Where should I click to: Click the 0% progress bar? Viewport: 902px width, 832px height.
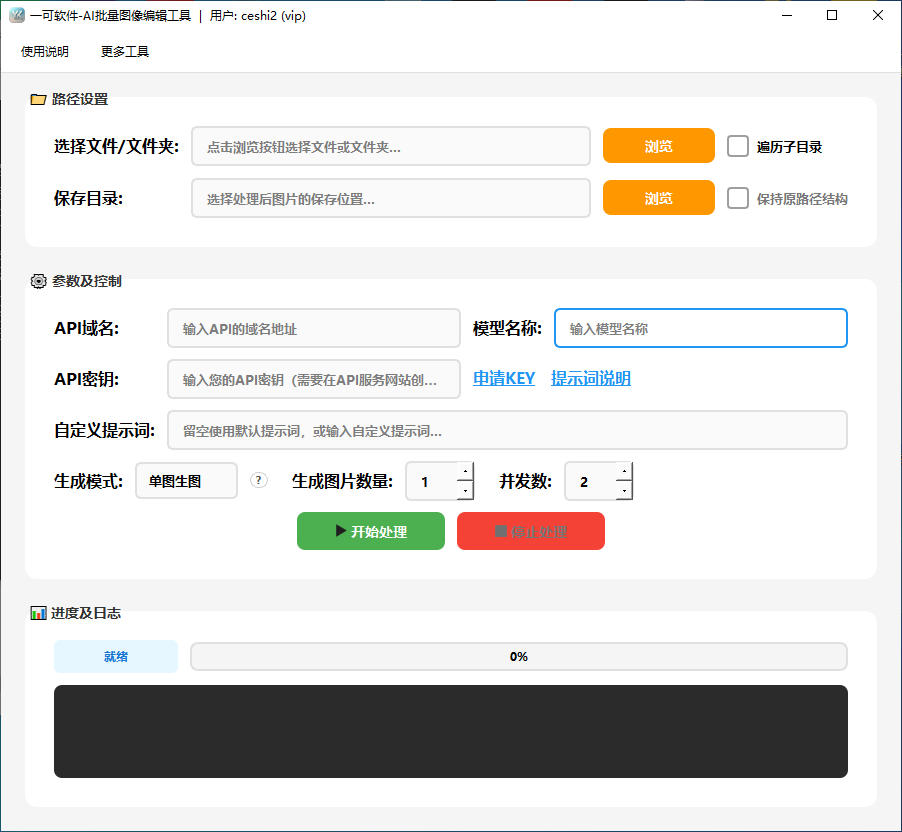point(518,656)
